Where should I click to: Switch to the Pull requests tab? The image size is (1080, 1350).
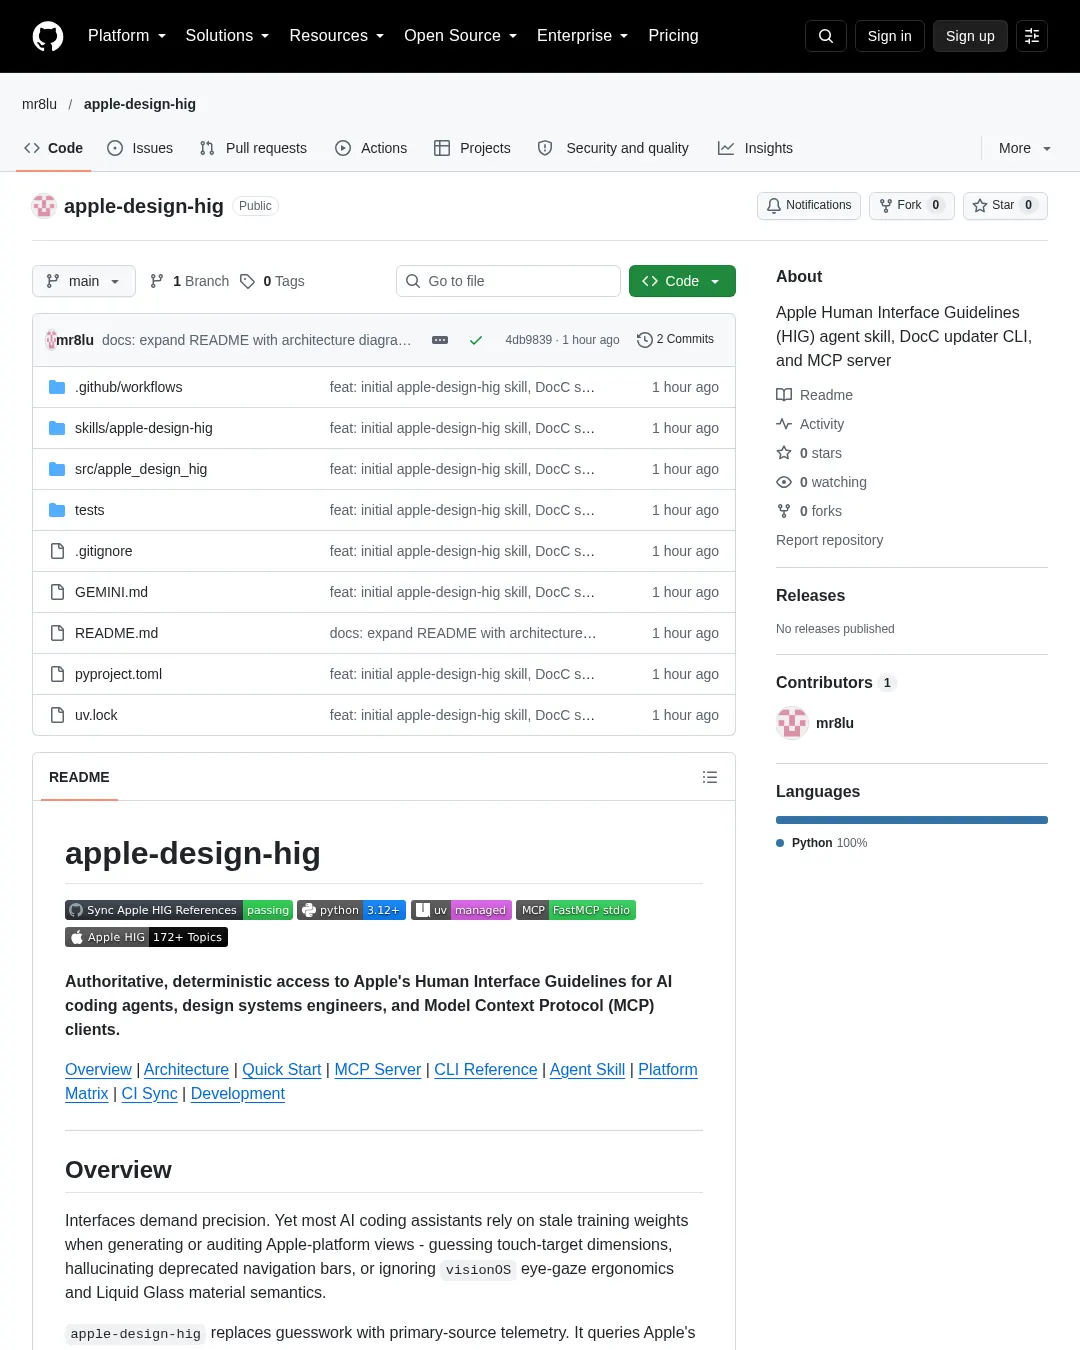click(x=253, y=148)
